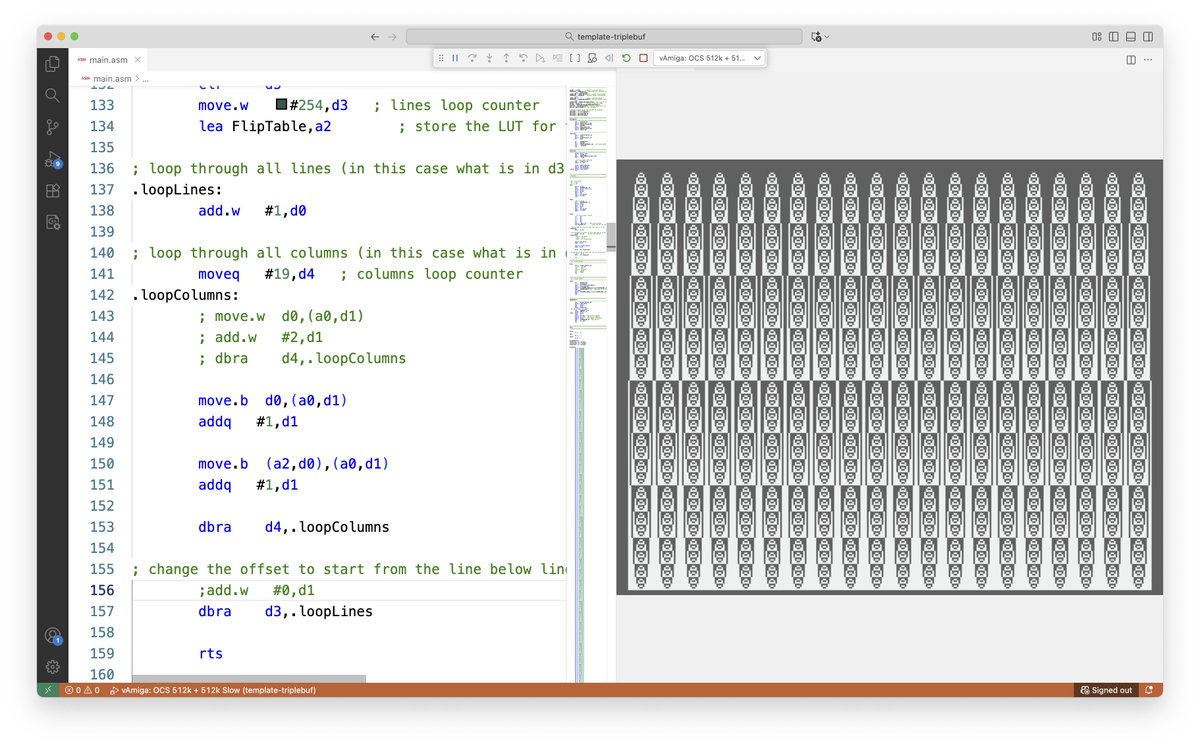Pause the debug session
The image size is (1200, 746).
click(455, 59)
